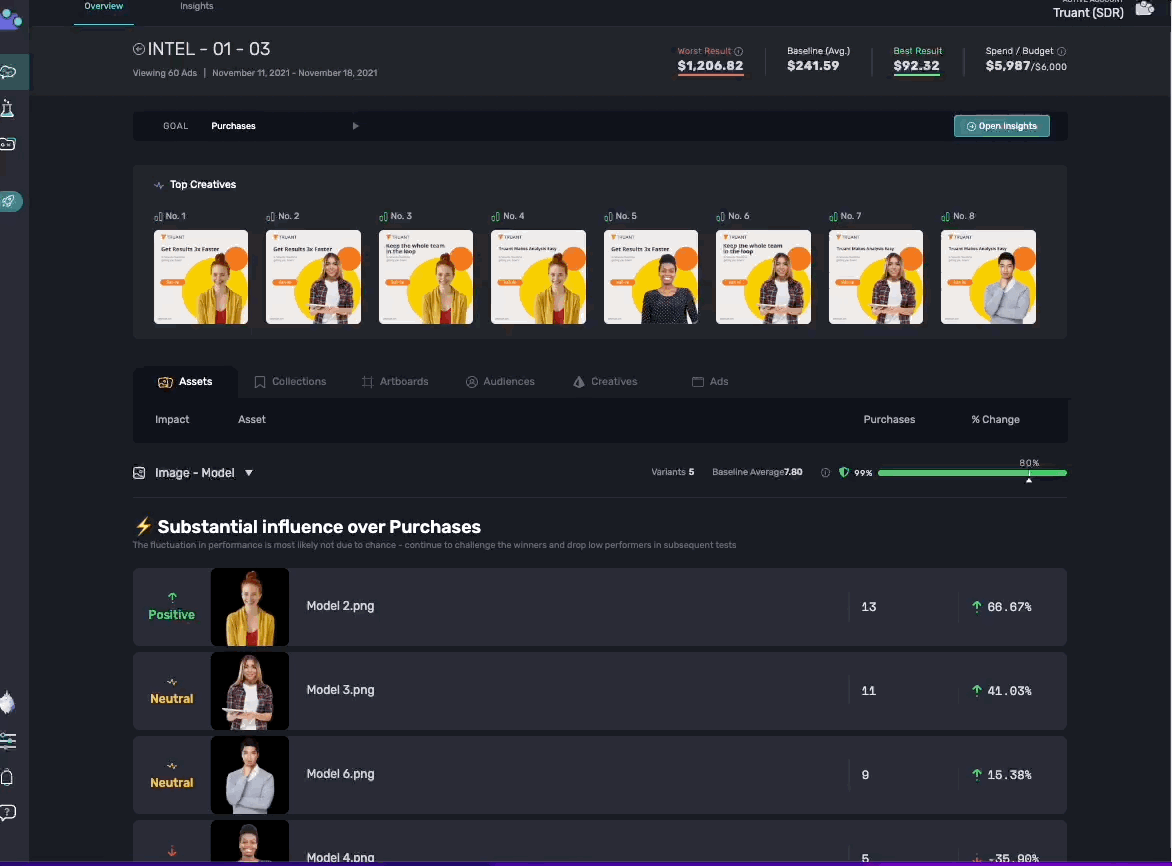Click info icon next to Worst Result

pyautogui.click(x=739, y=51)
